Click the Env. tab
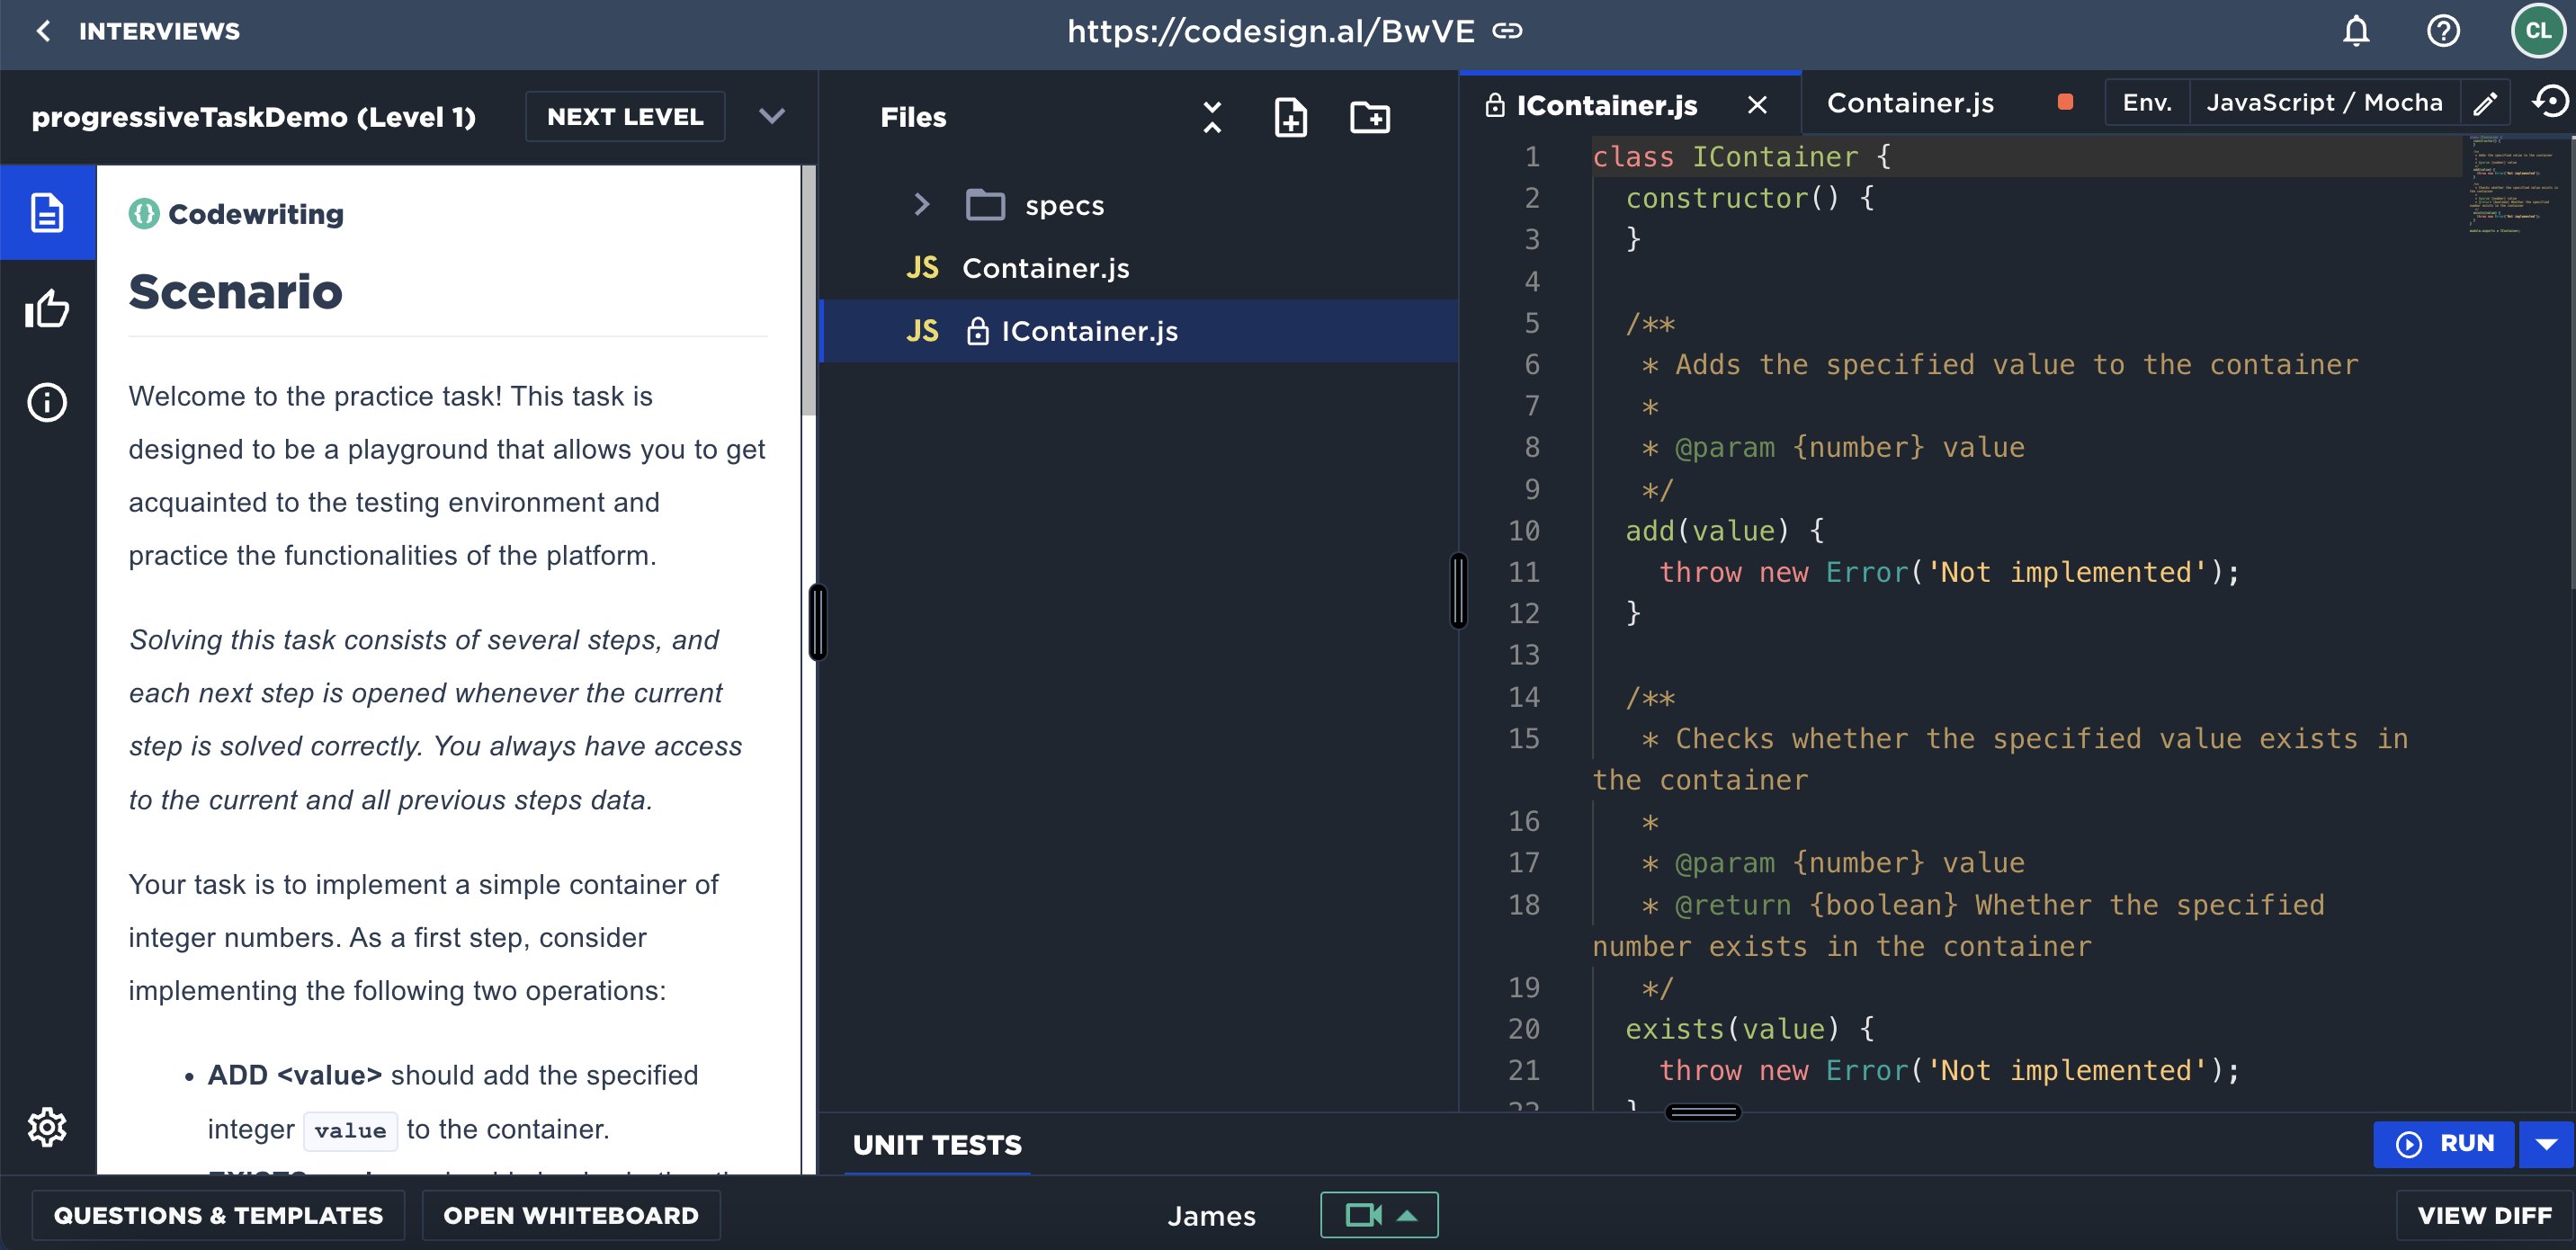Image resolution: width=2576 pixels, height=1250 pixels. point(2146,102)
